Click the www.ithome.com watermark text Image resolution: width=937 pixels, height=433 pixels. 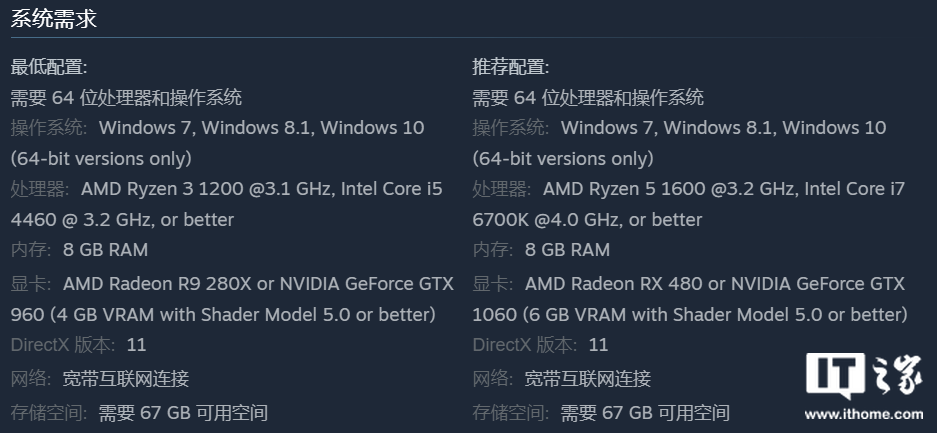pyautogui.click(x=863, y=414)
